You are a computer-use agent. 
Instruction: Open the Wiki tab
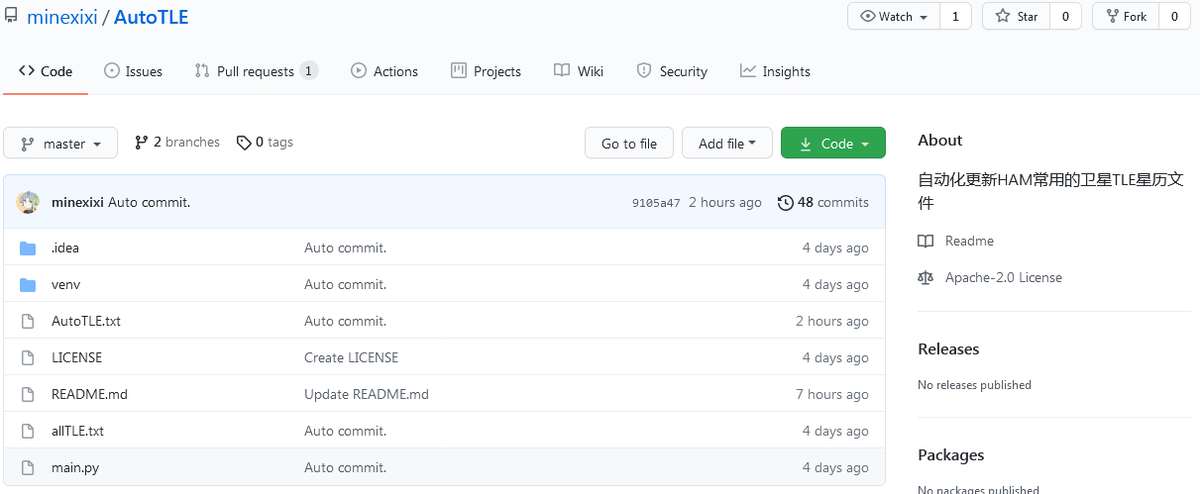[x=579, y=71]
